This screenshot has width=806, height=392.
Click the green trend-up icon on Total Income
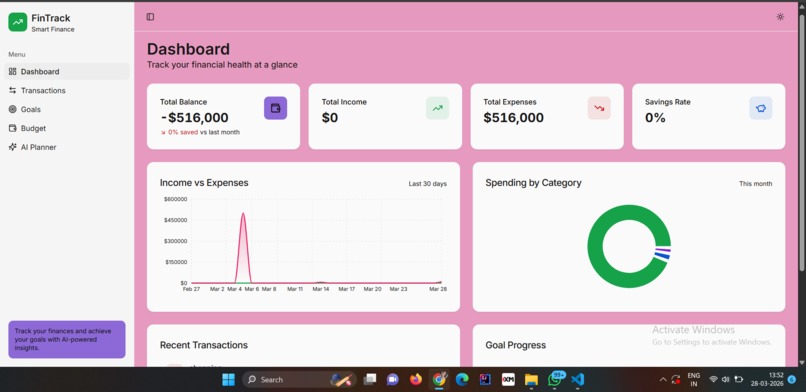[437, 108]
